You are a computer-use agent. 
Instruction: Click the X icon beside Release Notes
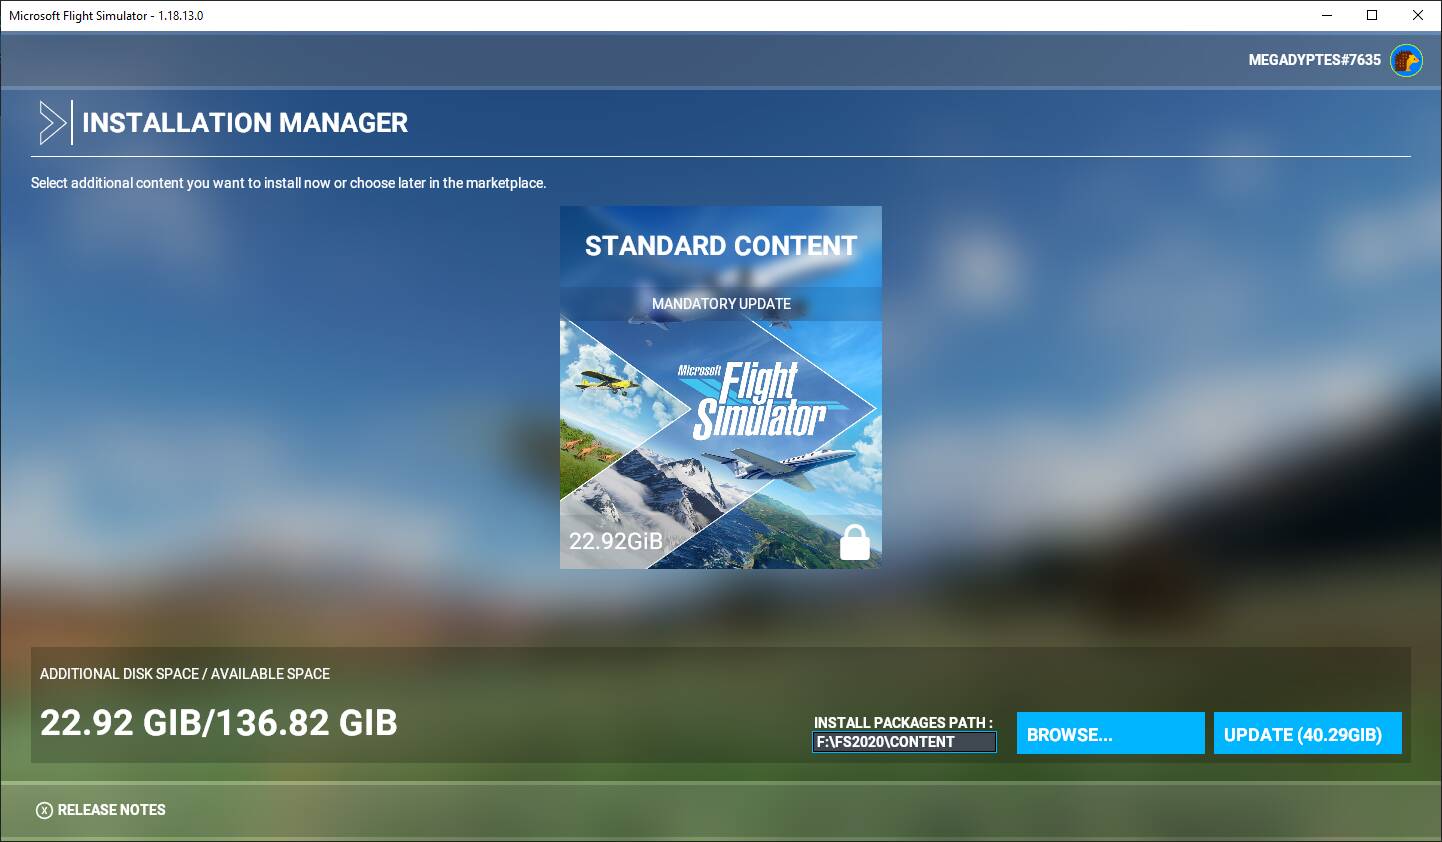[x=44, y=810]
